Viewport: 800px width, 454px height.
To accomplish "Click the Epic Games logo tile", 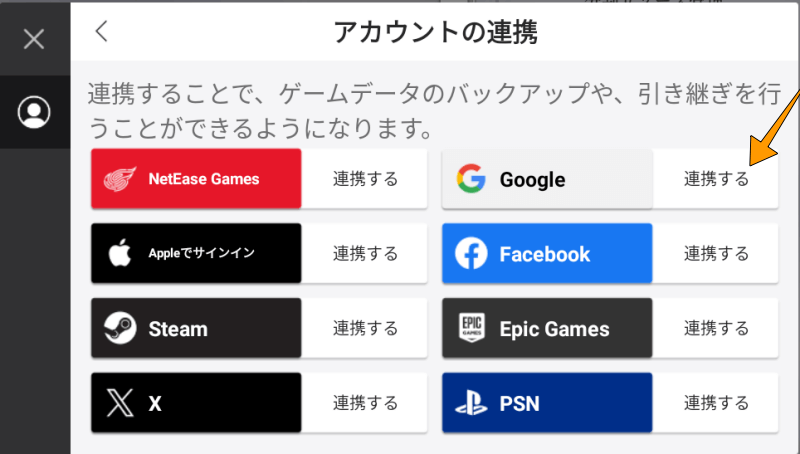I will (547, 328).
